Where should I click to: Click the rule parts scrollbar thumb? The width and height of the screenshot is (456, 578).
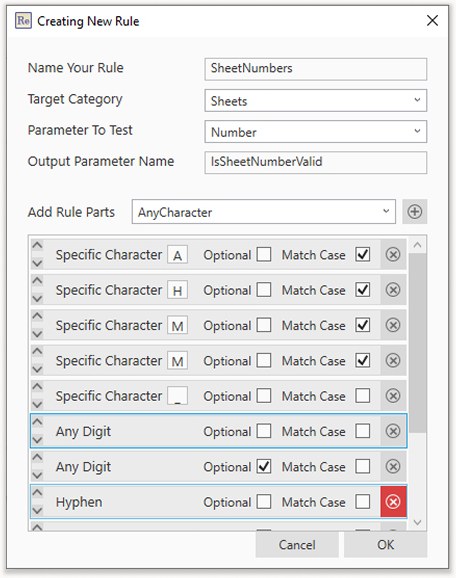pyautogui.click(x=417, y=343)
